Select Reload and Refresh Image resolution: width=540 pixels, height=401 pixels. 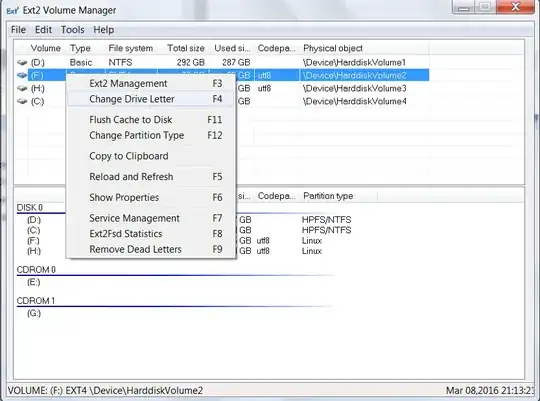coord(151,176)
